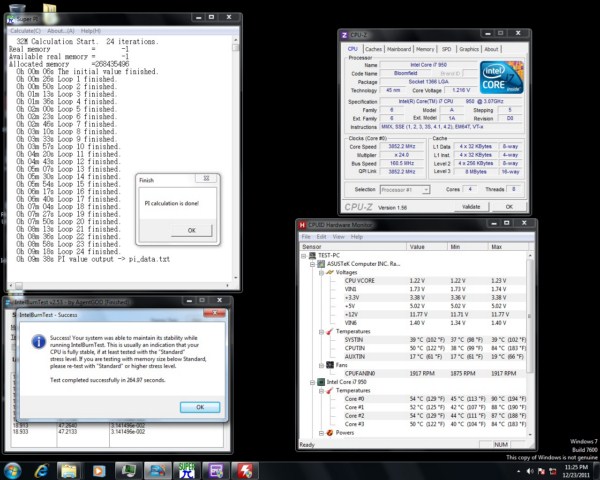Collapse Temperatures group above Core #0
The height and width of the screenshot is (480, 600).
(x=321, y=391)
